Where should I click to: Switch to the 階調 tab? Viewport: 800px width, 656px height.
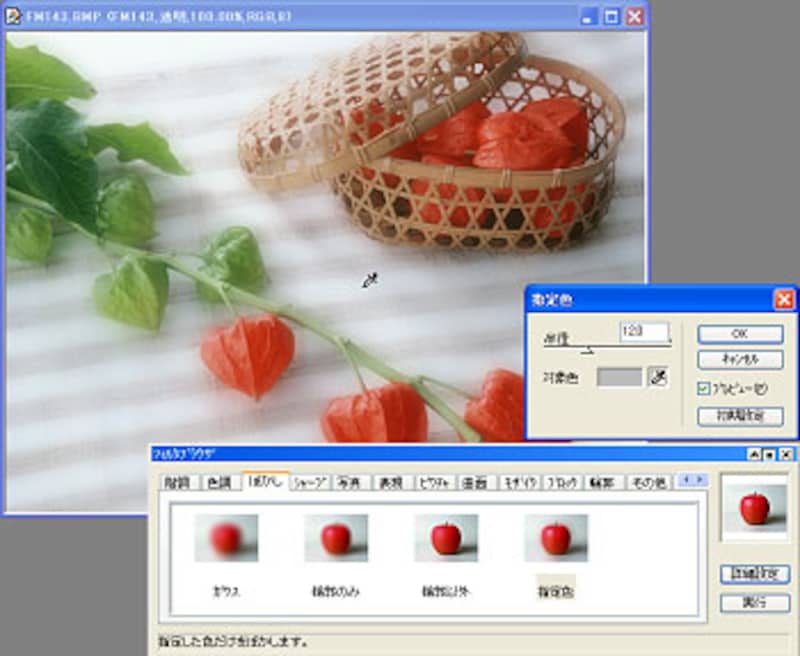click(x=178, y=482)
